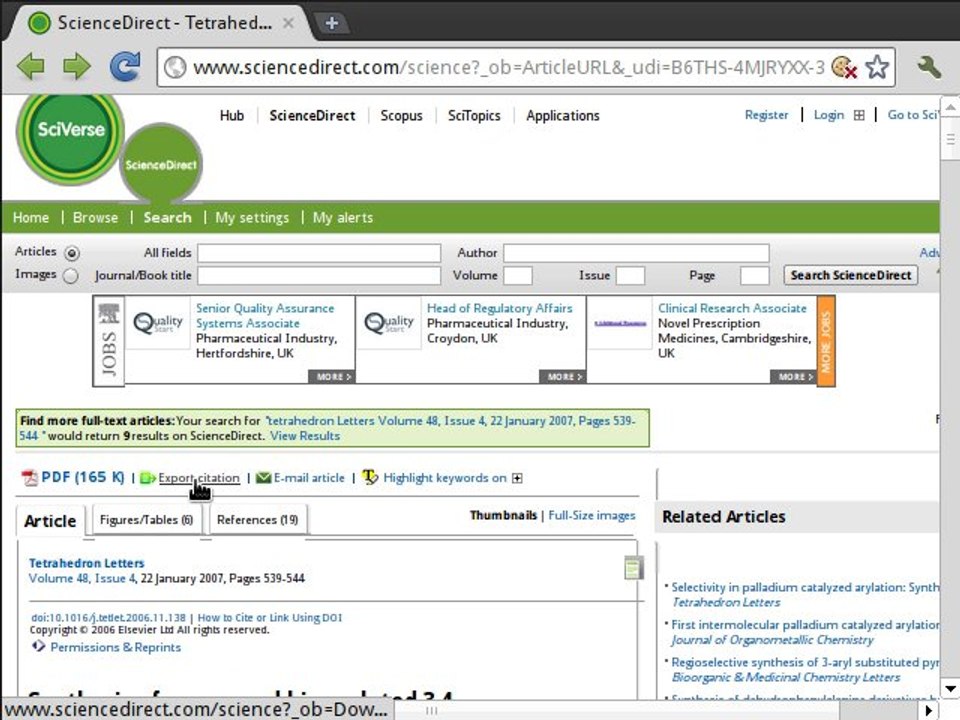Open the Scopus menu item
960x720 pixels.
(x=401, y=116)
